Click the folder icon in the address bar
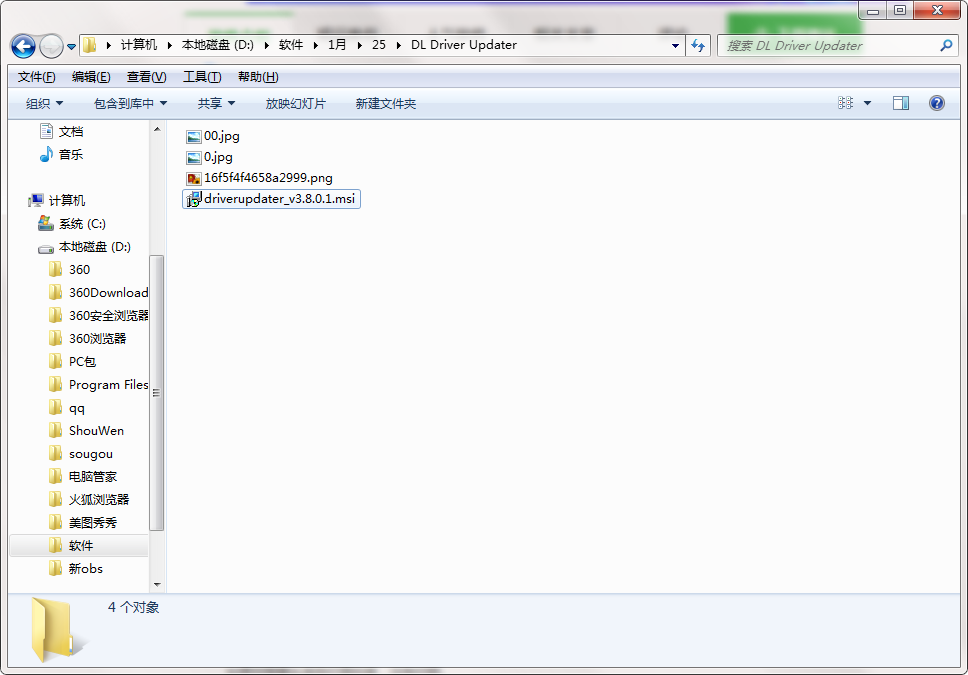Image resolution: width=968 pixels, height=675 pixels. click(x=90, y=45)
